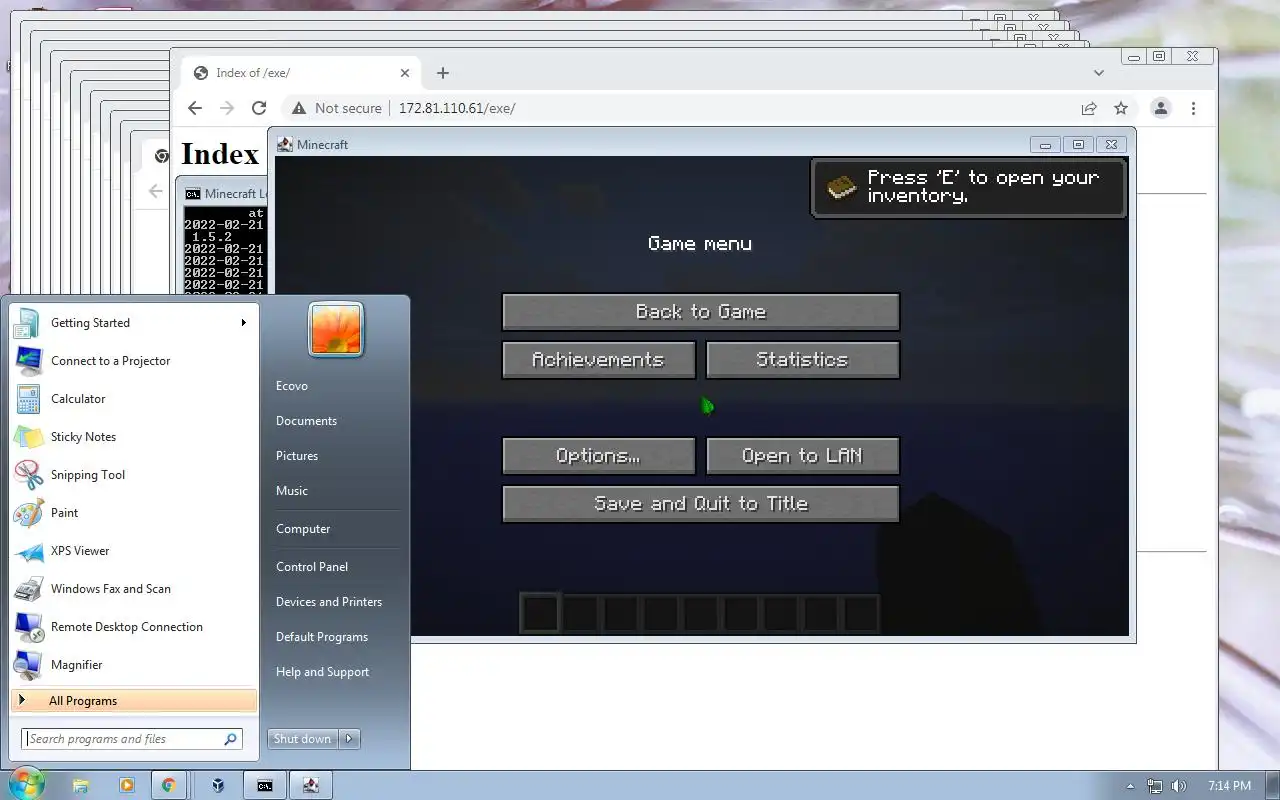Select the first hotbar slot

(x=540, y=613)
